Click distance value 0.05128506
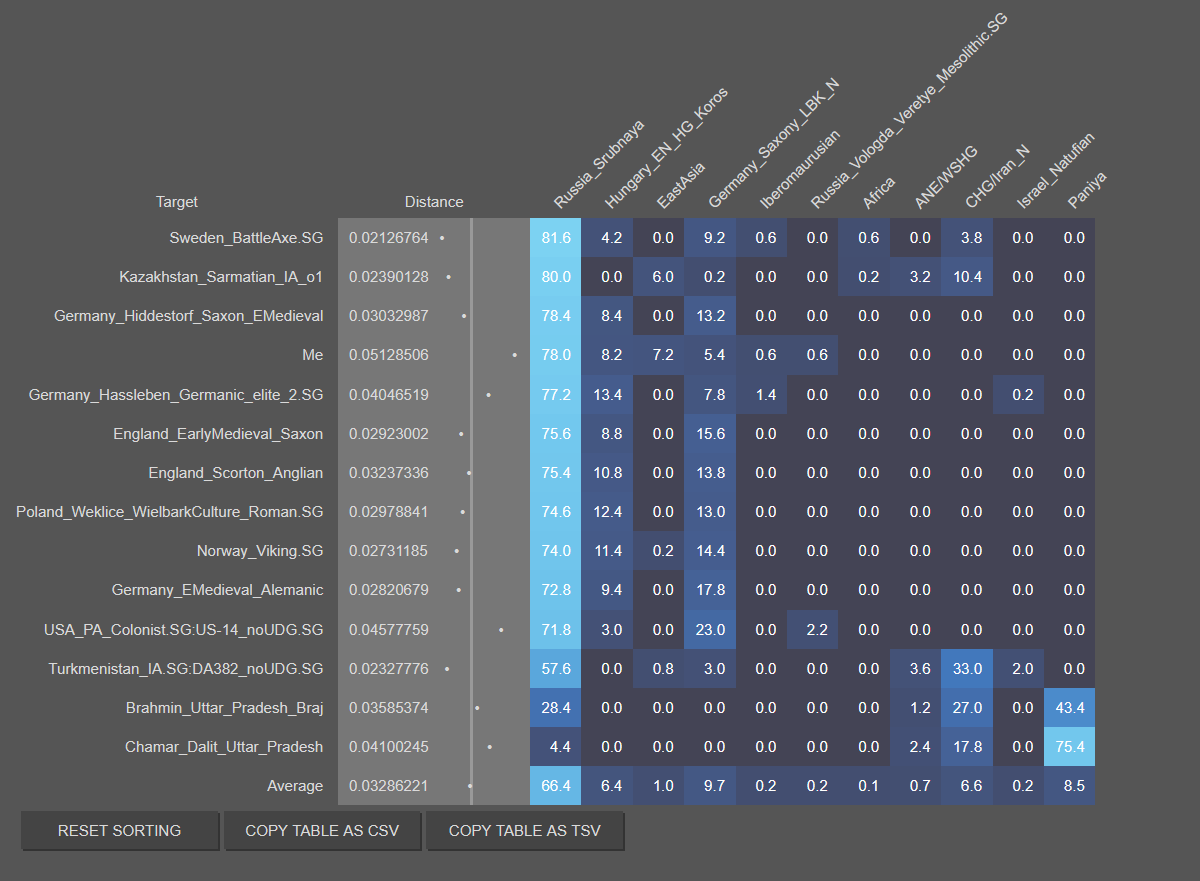This screenshot has width=1200, height=881. 388,355
